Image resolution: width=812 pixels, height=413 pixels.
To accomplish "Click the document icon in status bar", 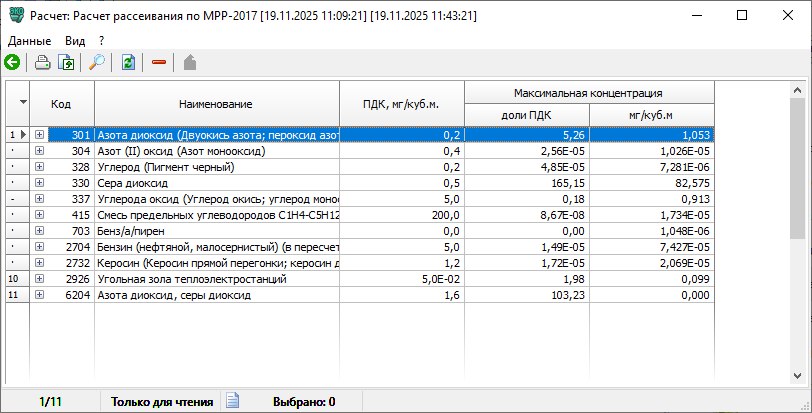I will click(232, 401).
